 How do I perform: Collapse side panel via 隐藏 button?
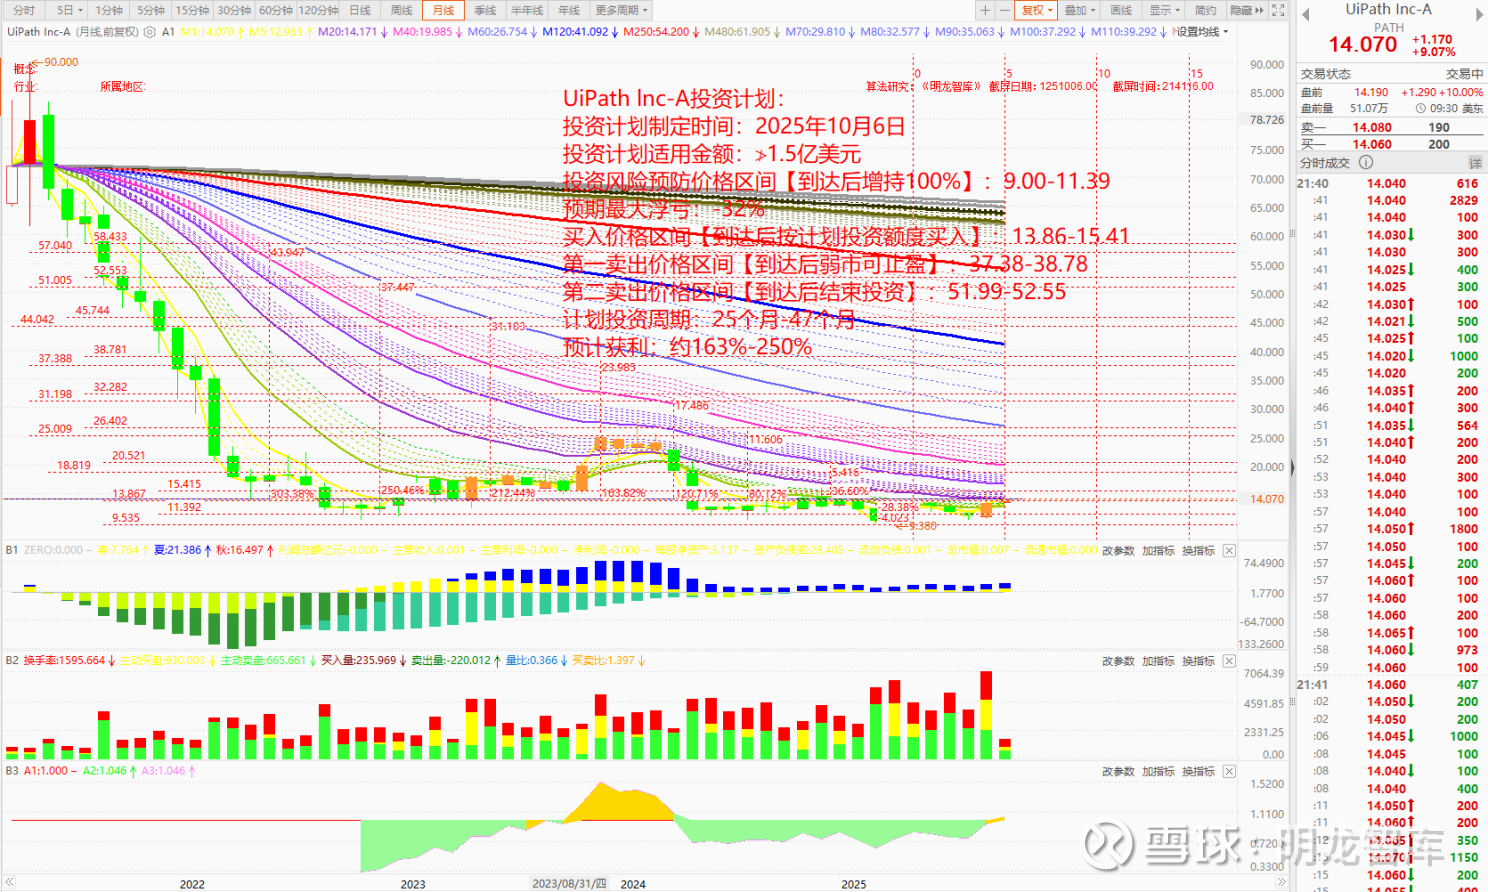tap(1246, 10)
